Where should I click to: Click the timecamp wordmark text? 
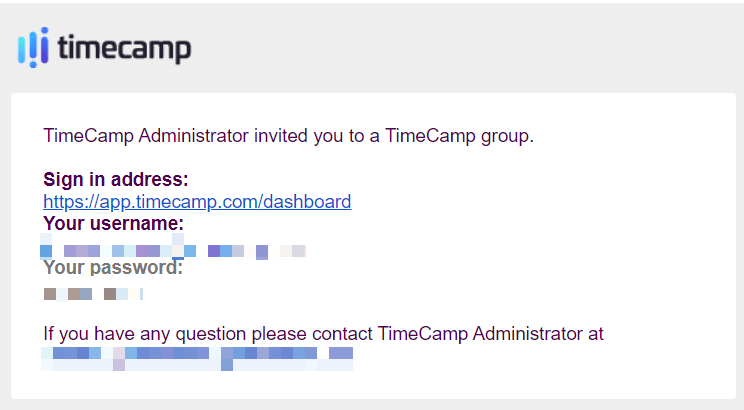tap(124, 48)
